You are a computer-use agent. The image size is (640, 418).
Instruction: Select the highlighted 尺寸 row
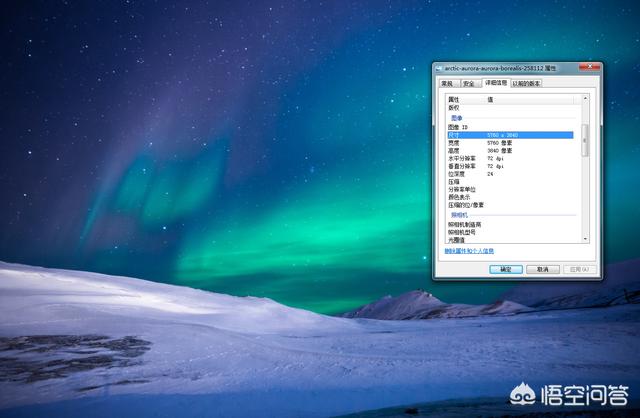[x=510, y=135]
